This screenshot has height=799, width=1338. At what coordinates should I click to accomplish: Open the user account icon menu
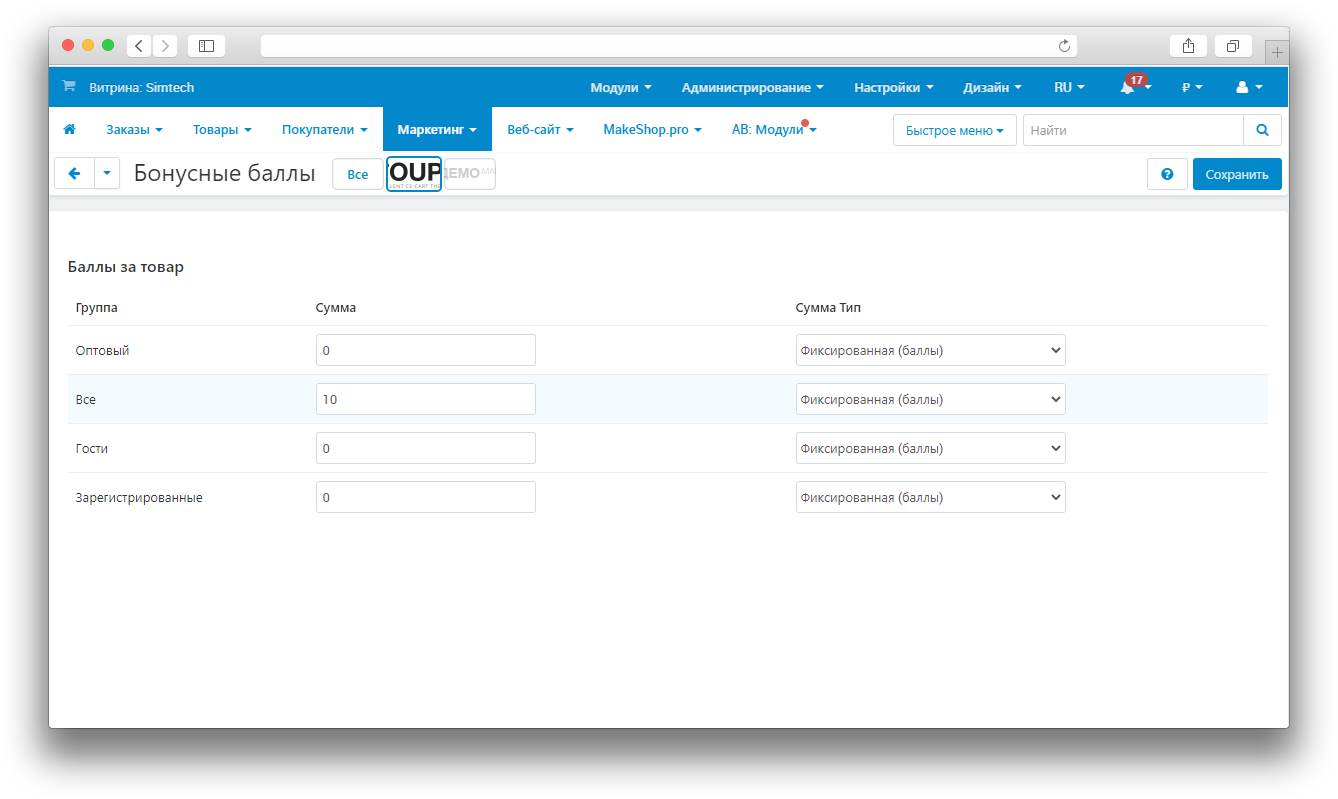1248,88
